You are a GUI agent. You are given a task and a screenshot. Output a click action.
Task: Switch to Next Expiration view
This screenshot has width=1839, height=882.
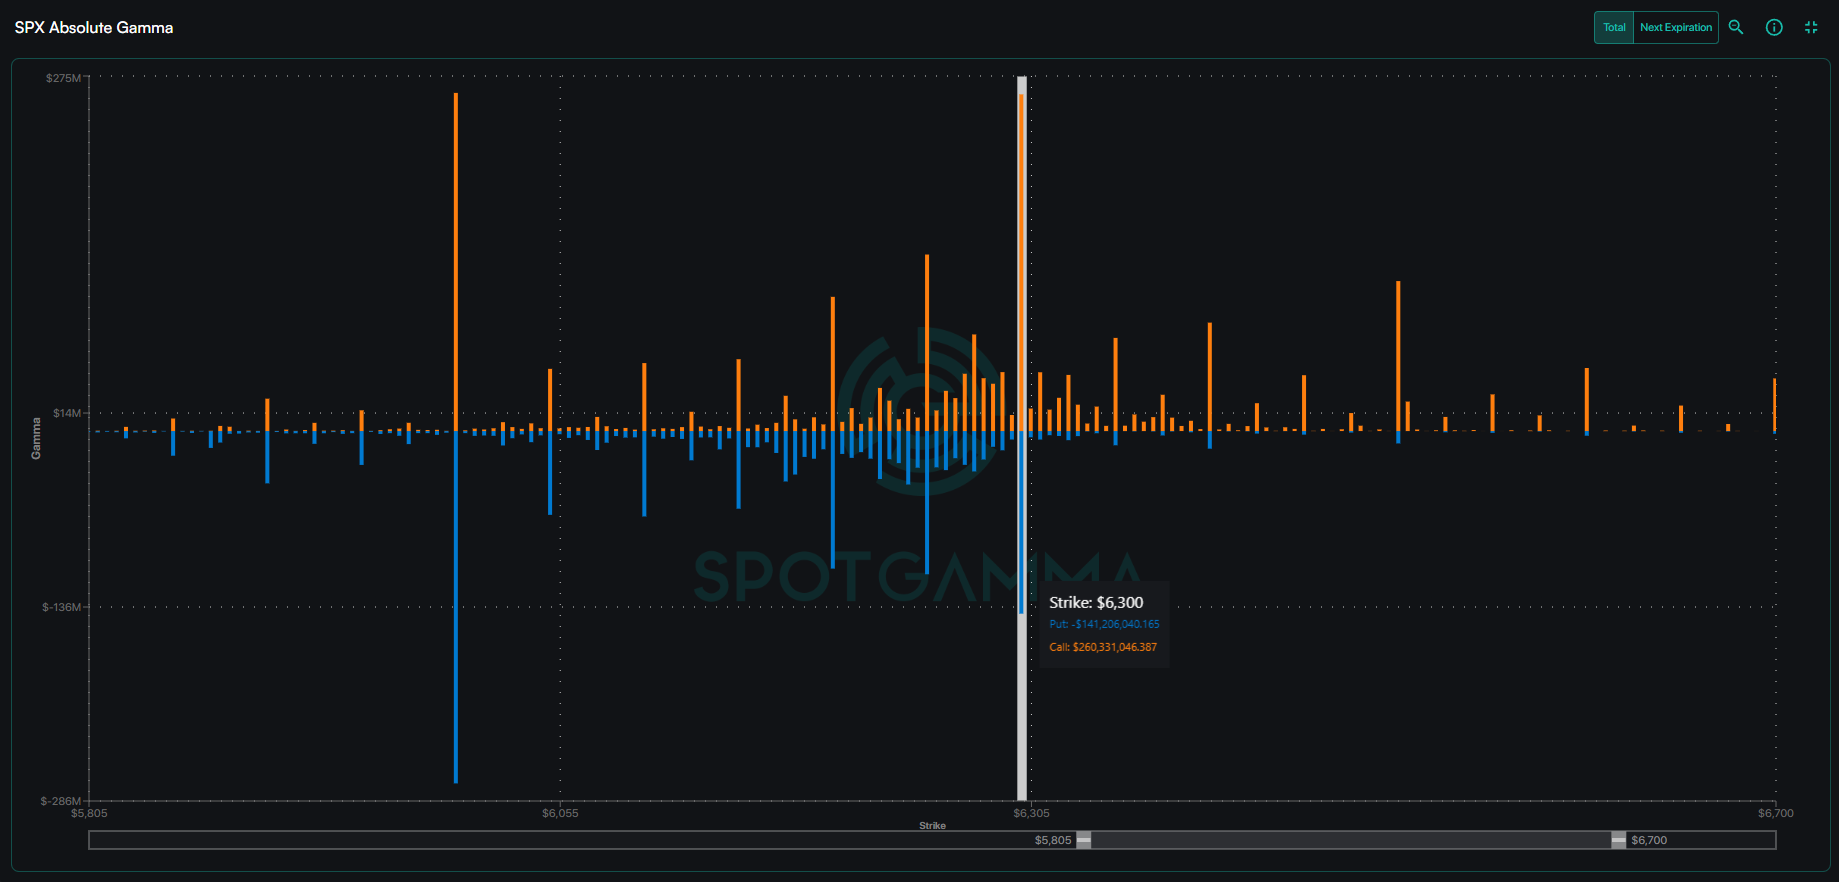(1676, 28)
